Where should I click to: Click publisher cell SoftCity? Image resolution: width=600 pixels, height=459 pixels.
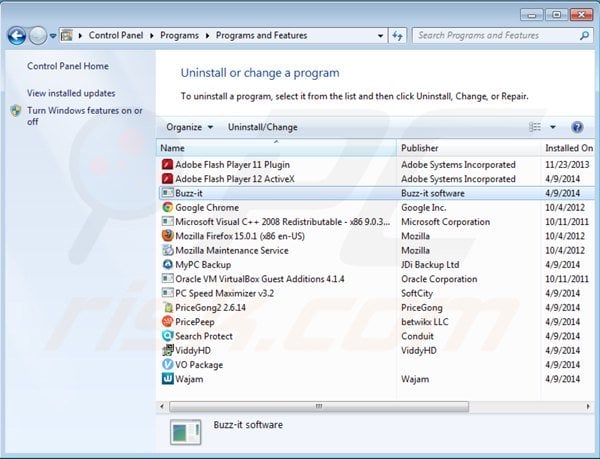click(417, 293)
